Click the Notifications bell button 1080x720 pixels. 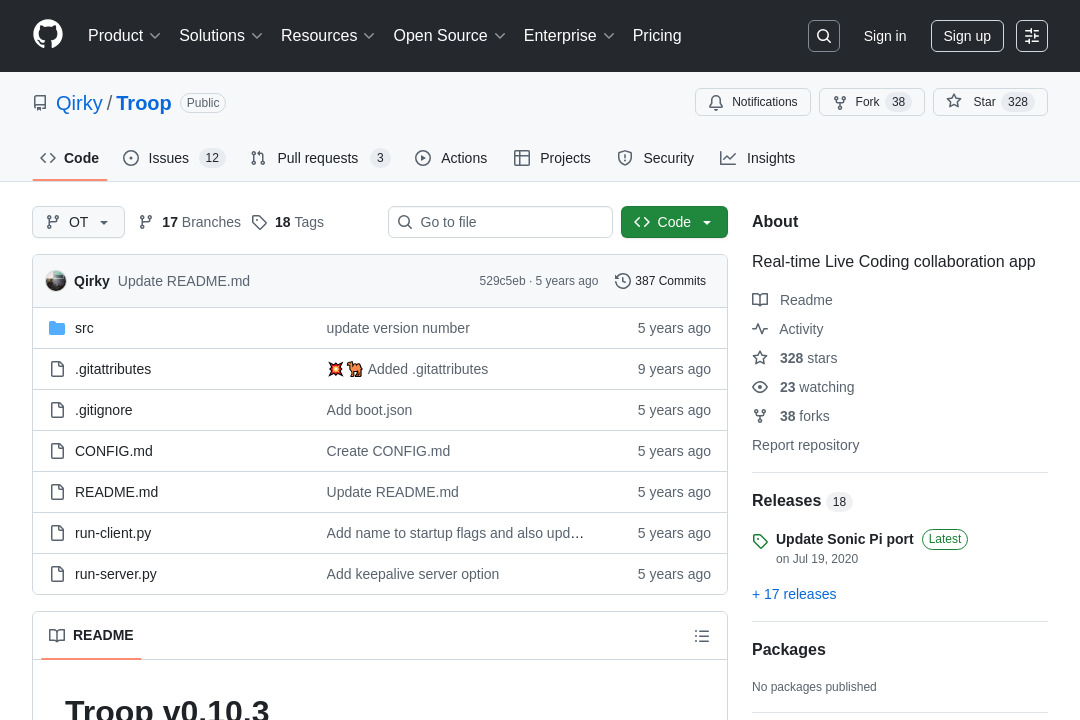(x=753, y=102)
